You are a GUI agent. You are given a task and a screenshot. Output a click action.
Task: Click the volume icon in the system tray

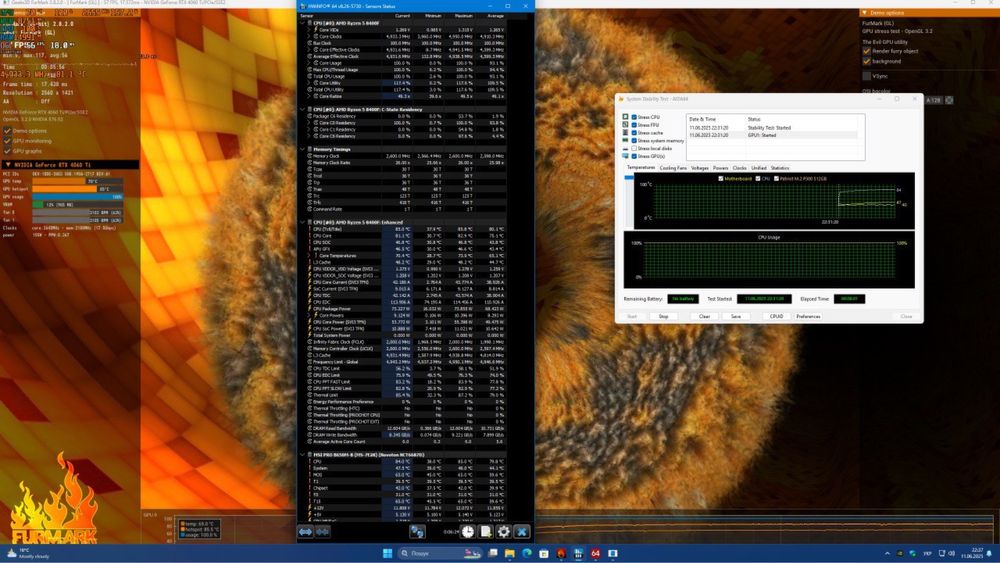point(952,553)
